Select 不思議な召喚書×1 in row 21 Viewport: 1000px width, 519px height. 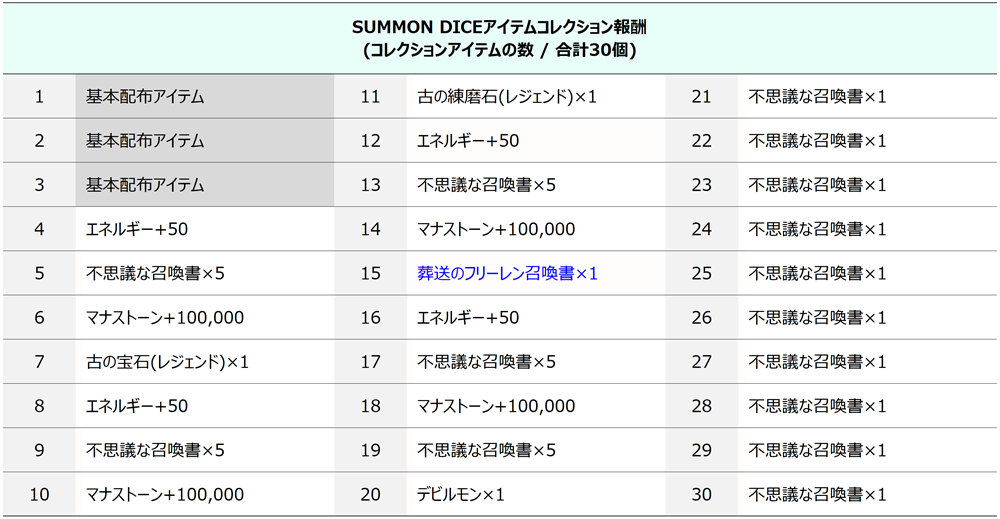818,97
